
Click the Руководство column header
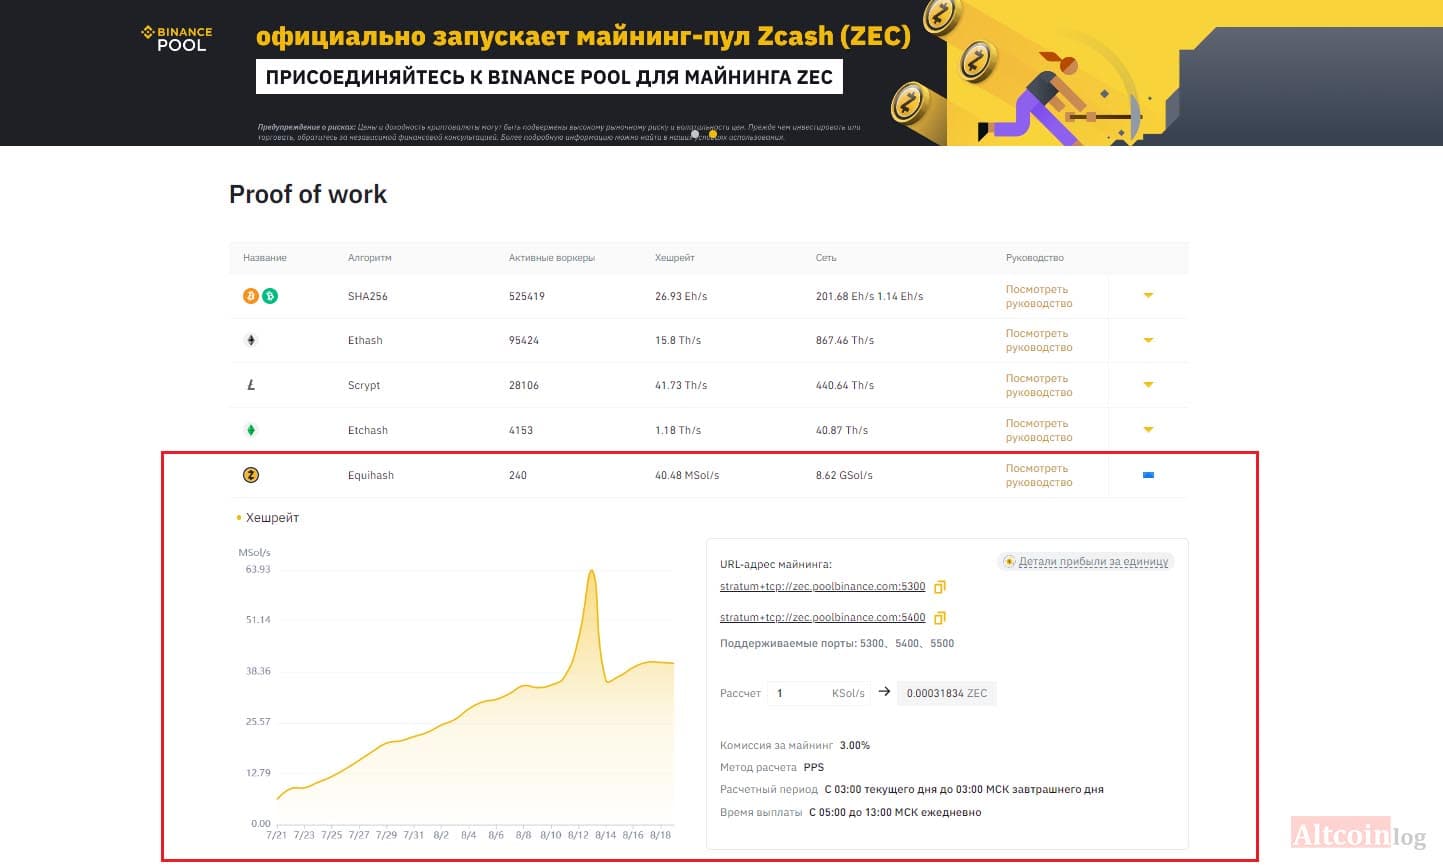click(x=1035, y=258)
